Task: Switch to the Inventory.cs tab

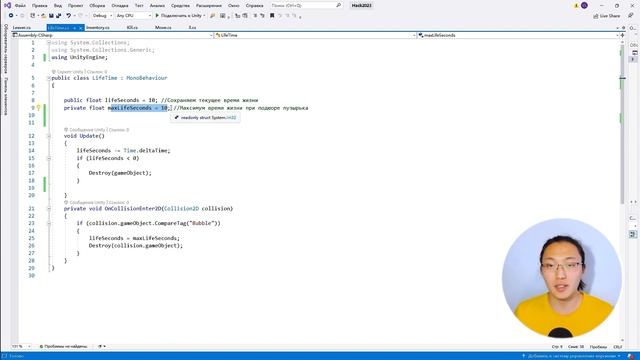Action: point(98,27)
